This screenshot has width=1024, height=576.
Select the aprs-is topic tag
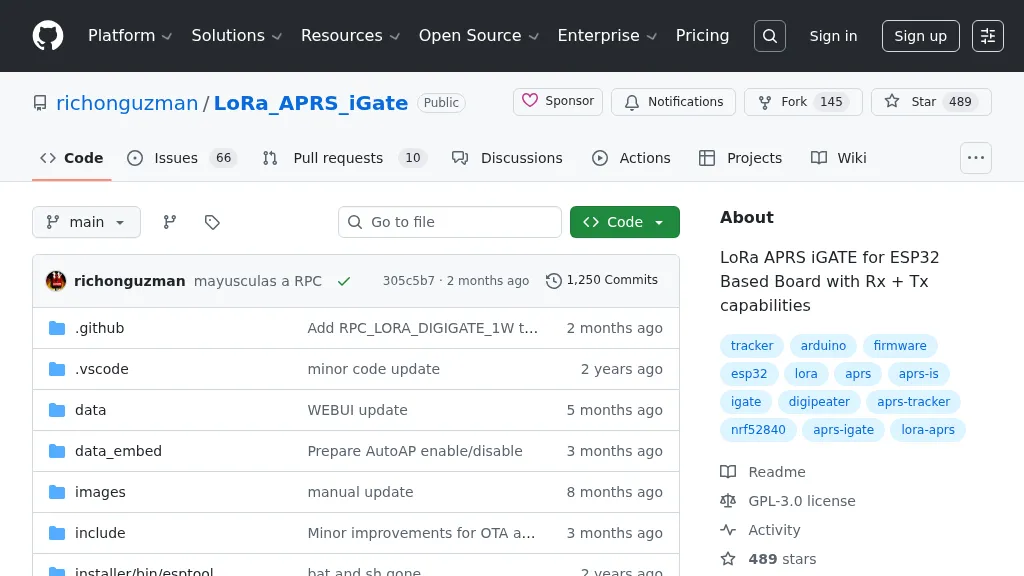tap(918, 374)
